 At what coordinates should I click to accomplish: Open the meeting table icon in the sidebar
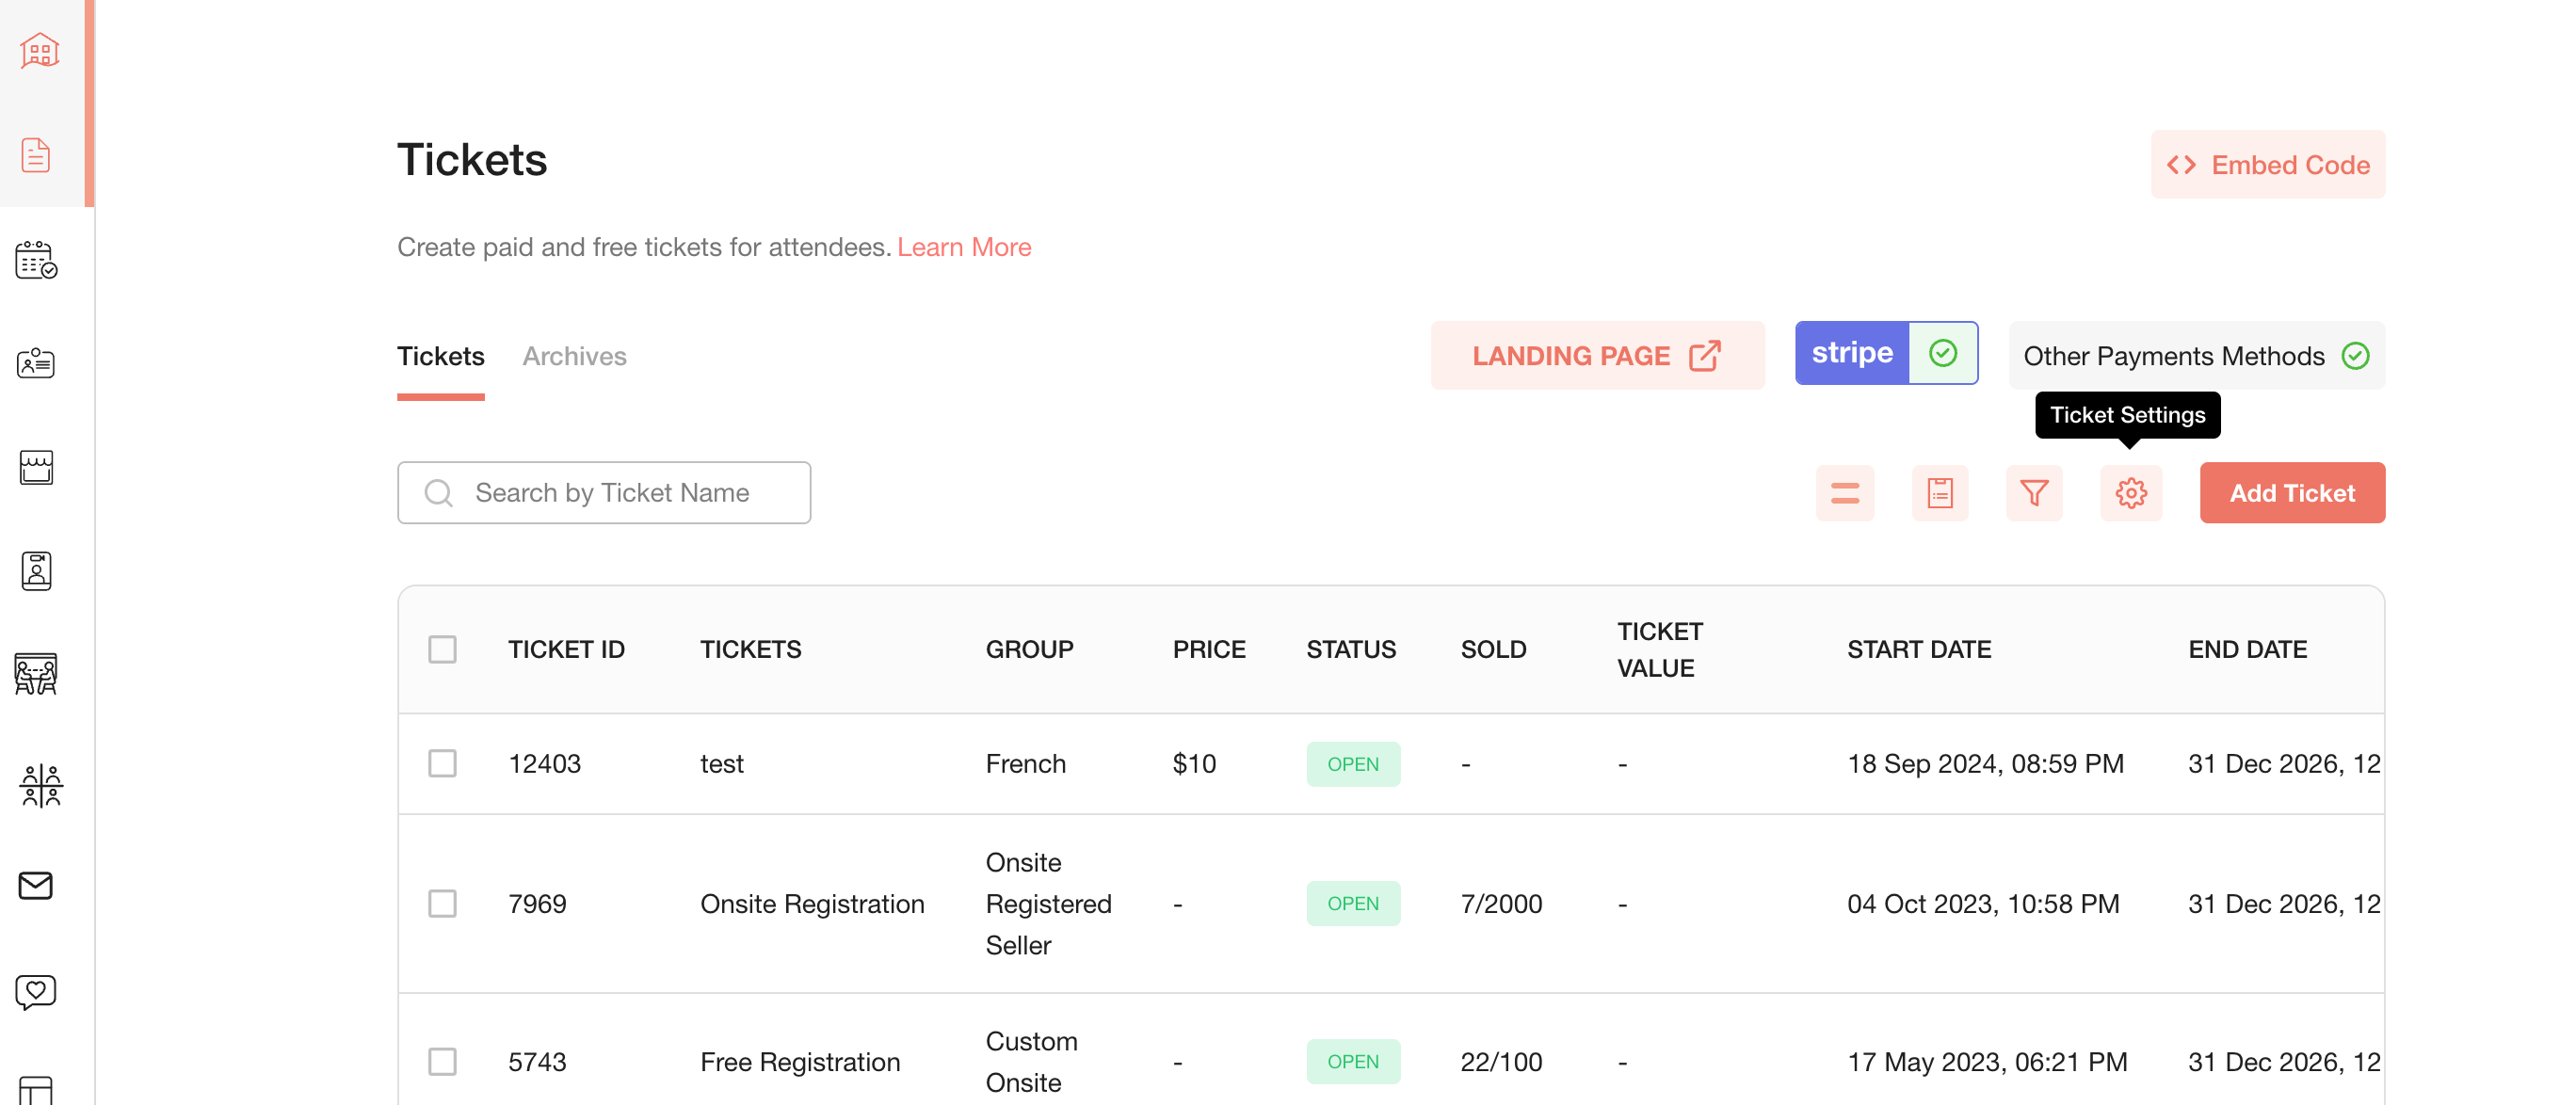36,674
